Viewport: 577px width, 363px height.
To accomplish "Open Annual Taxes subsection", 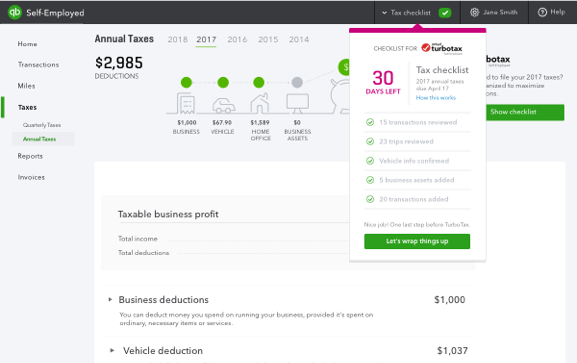I will click(x=39, y=139).
